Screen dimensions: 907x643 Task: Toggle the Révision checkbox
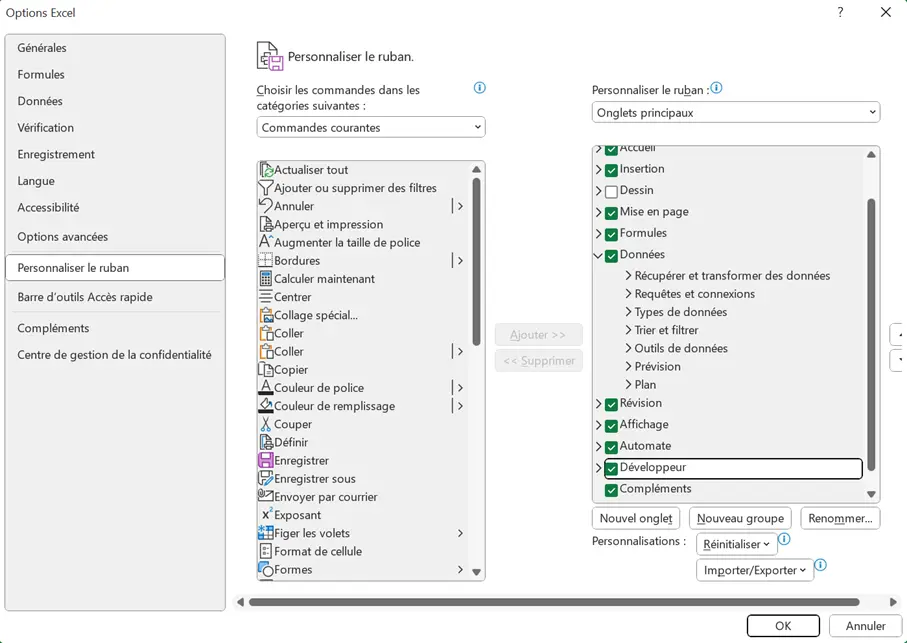pos(611,404)
